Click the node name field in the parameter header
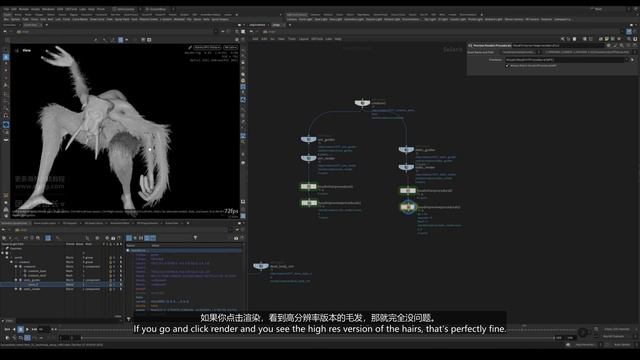This screenshot has height=360, width=640. [558, 45]
